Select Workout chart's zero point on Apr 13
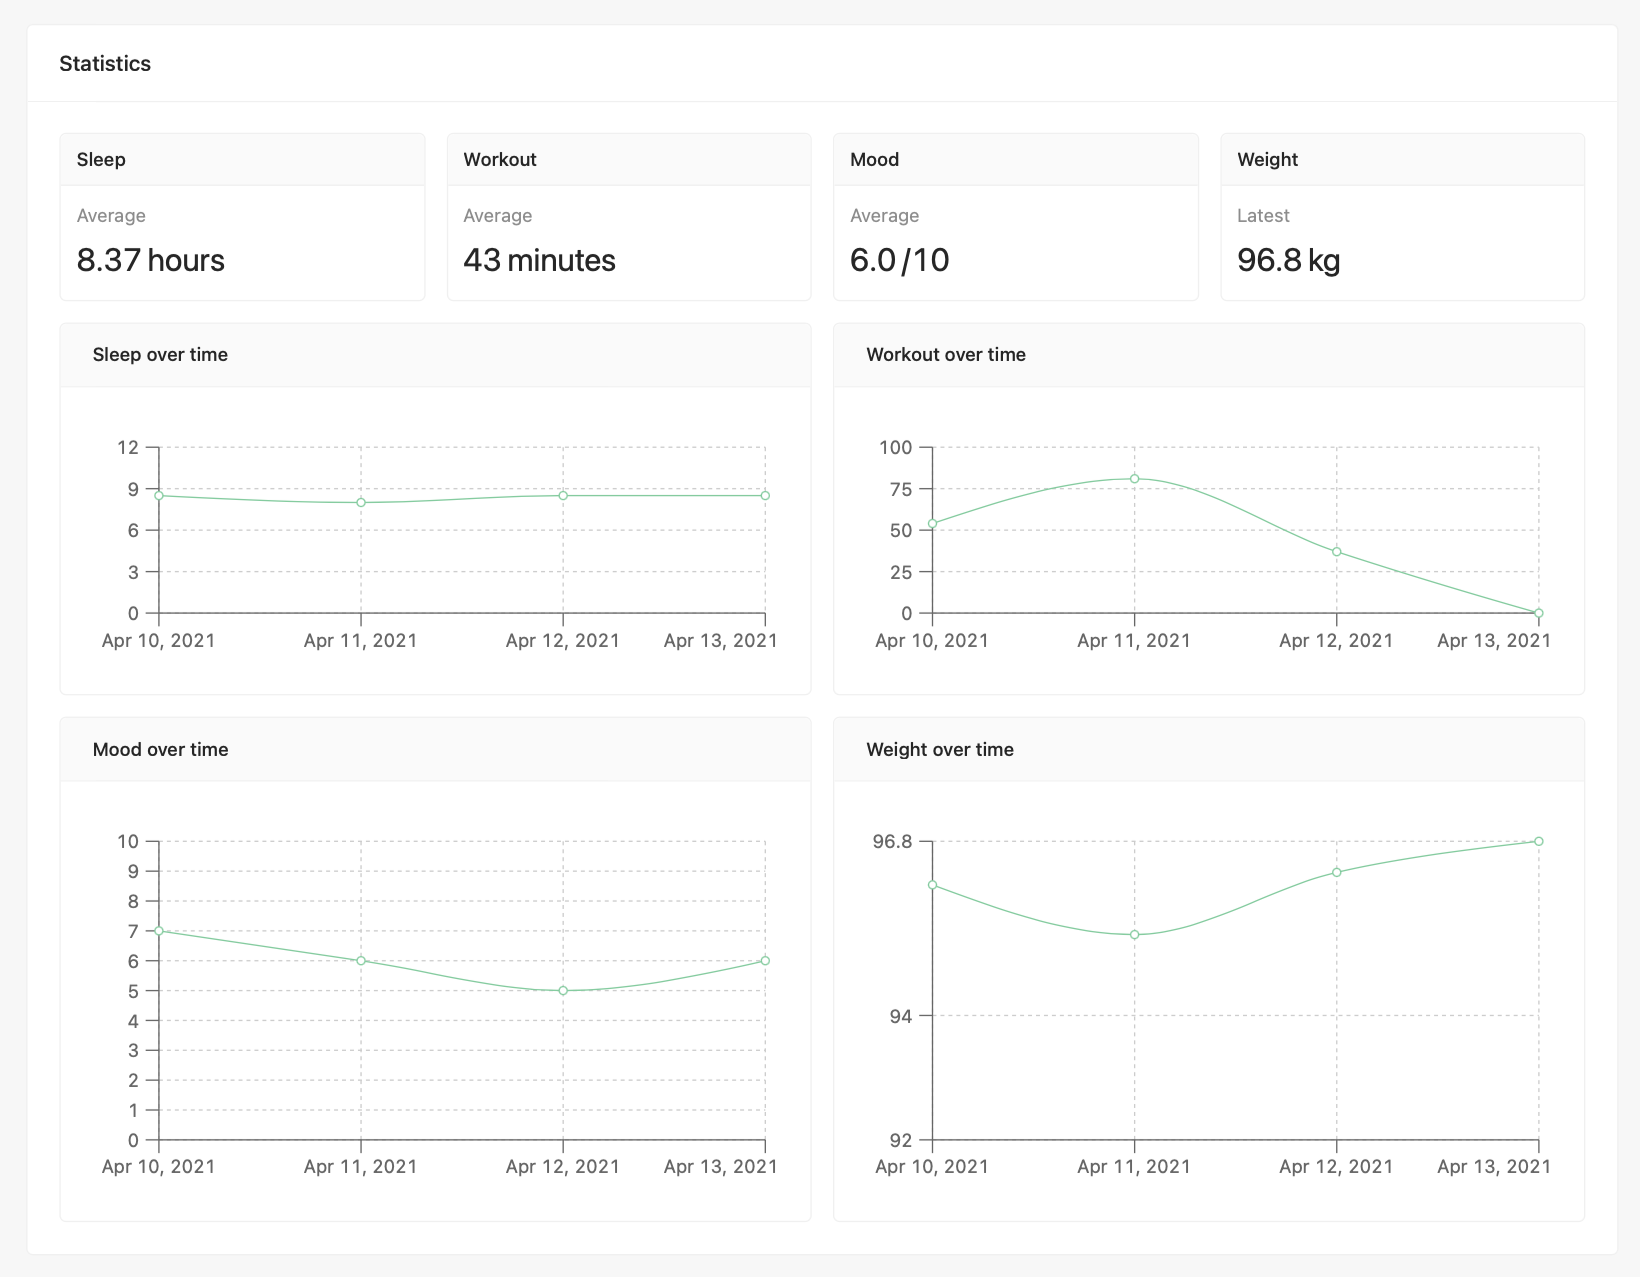 [x=1539, y=613]
